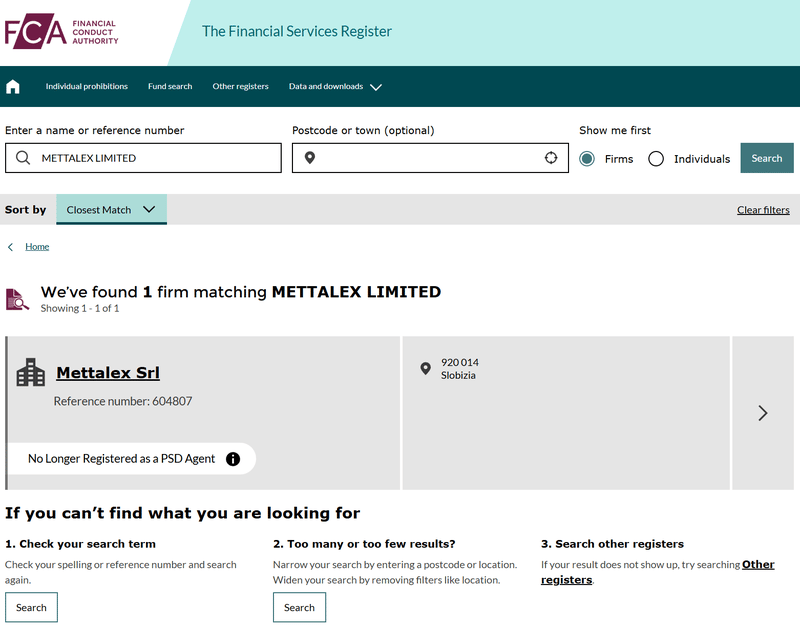
Task: Click the location pin next to Slobizia address
Action: 426,368
